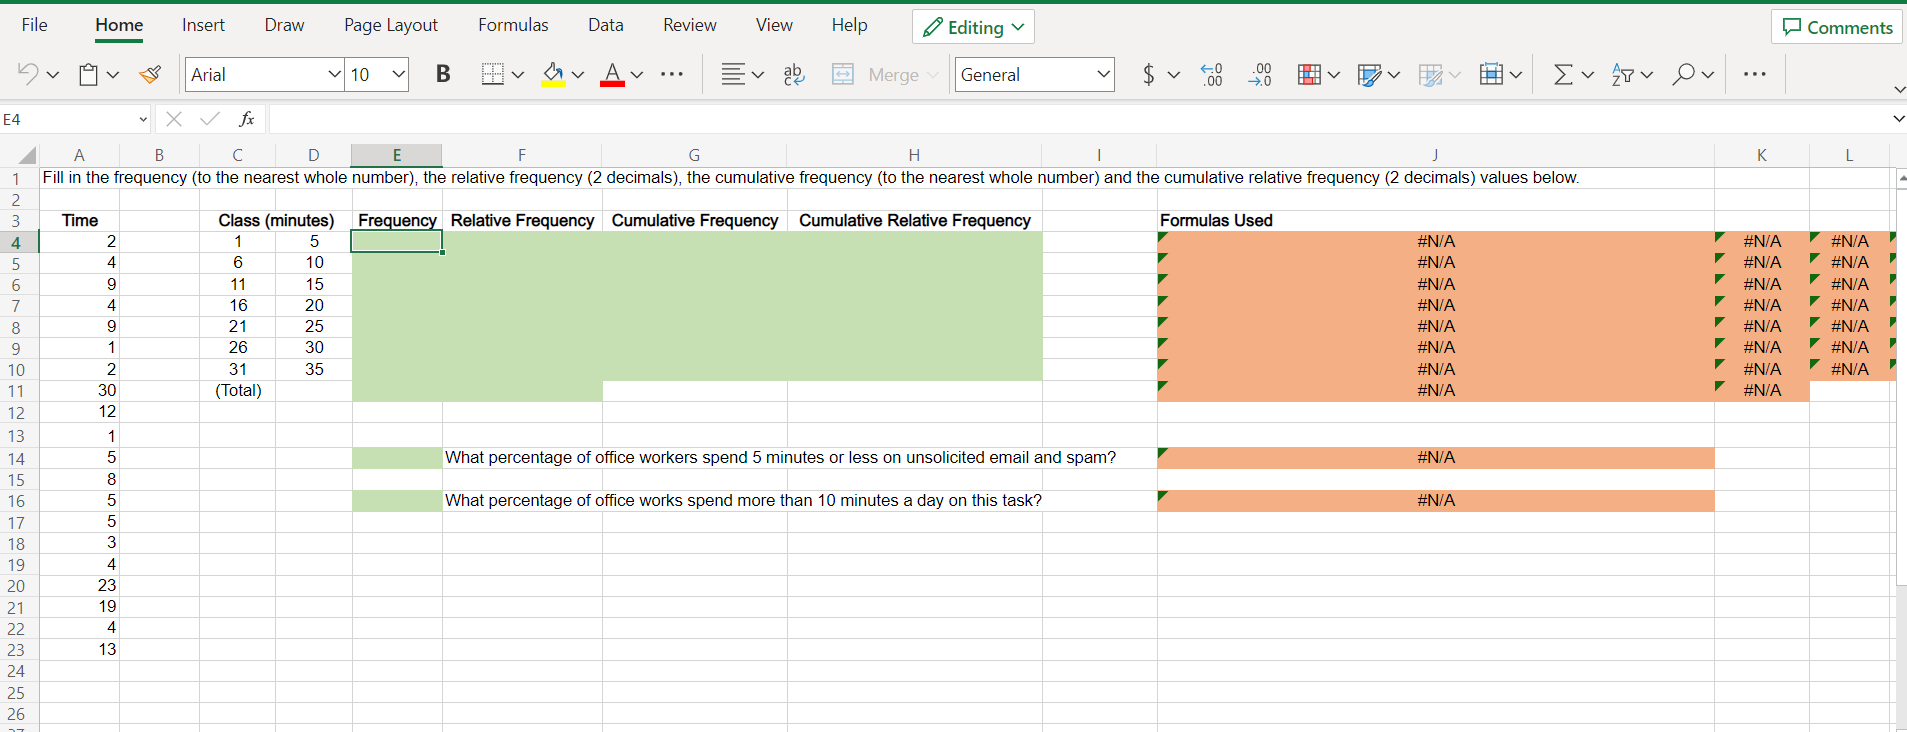Toggle Bold formatting
The height and width of the screenshot is (732, 1907).
click(x=443, y=74)
